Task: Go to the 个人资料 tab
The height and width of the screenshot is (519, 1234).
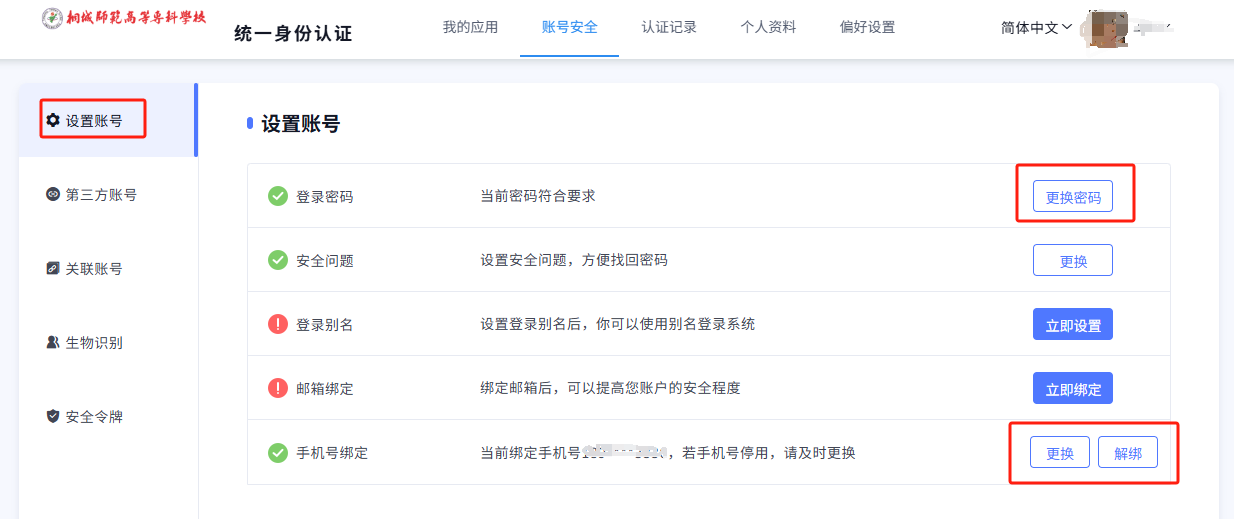Action: (x=768, y=28)
